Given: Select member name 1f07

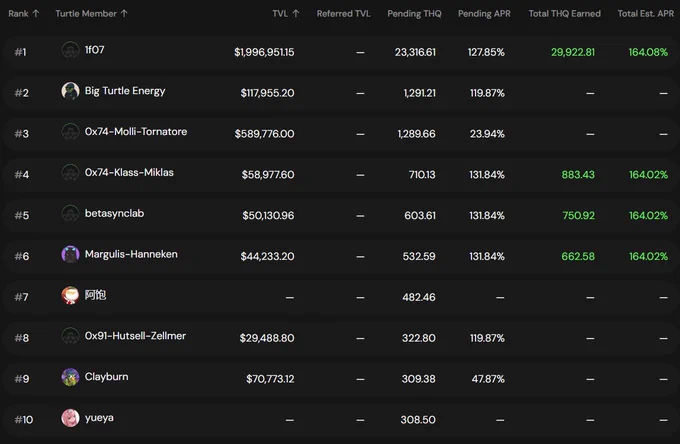Looking at the screenshot, I should point(95,50).
